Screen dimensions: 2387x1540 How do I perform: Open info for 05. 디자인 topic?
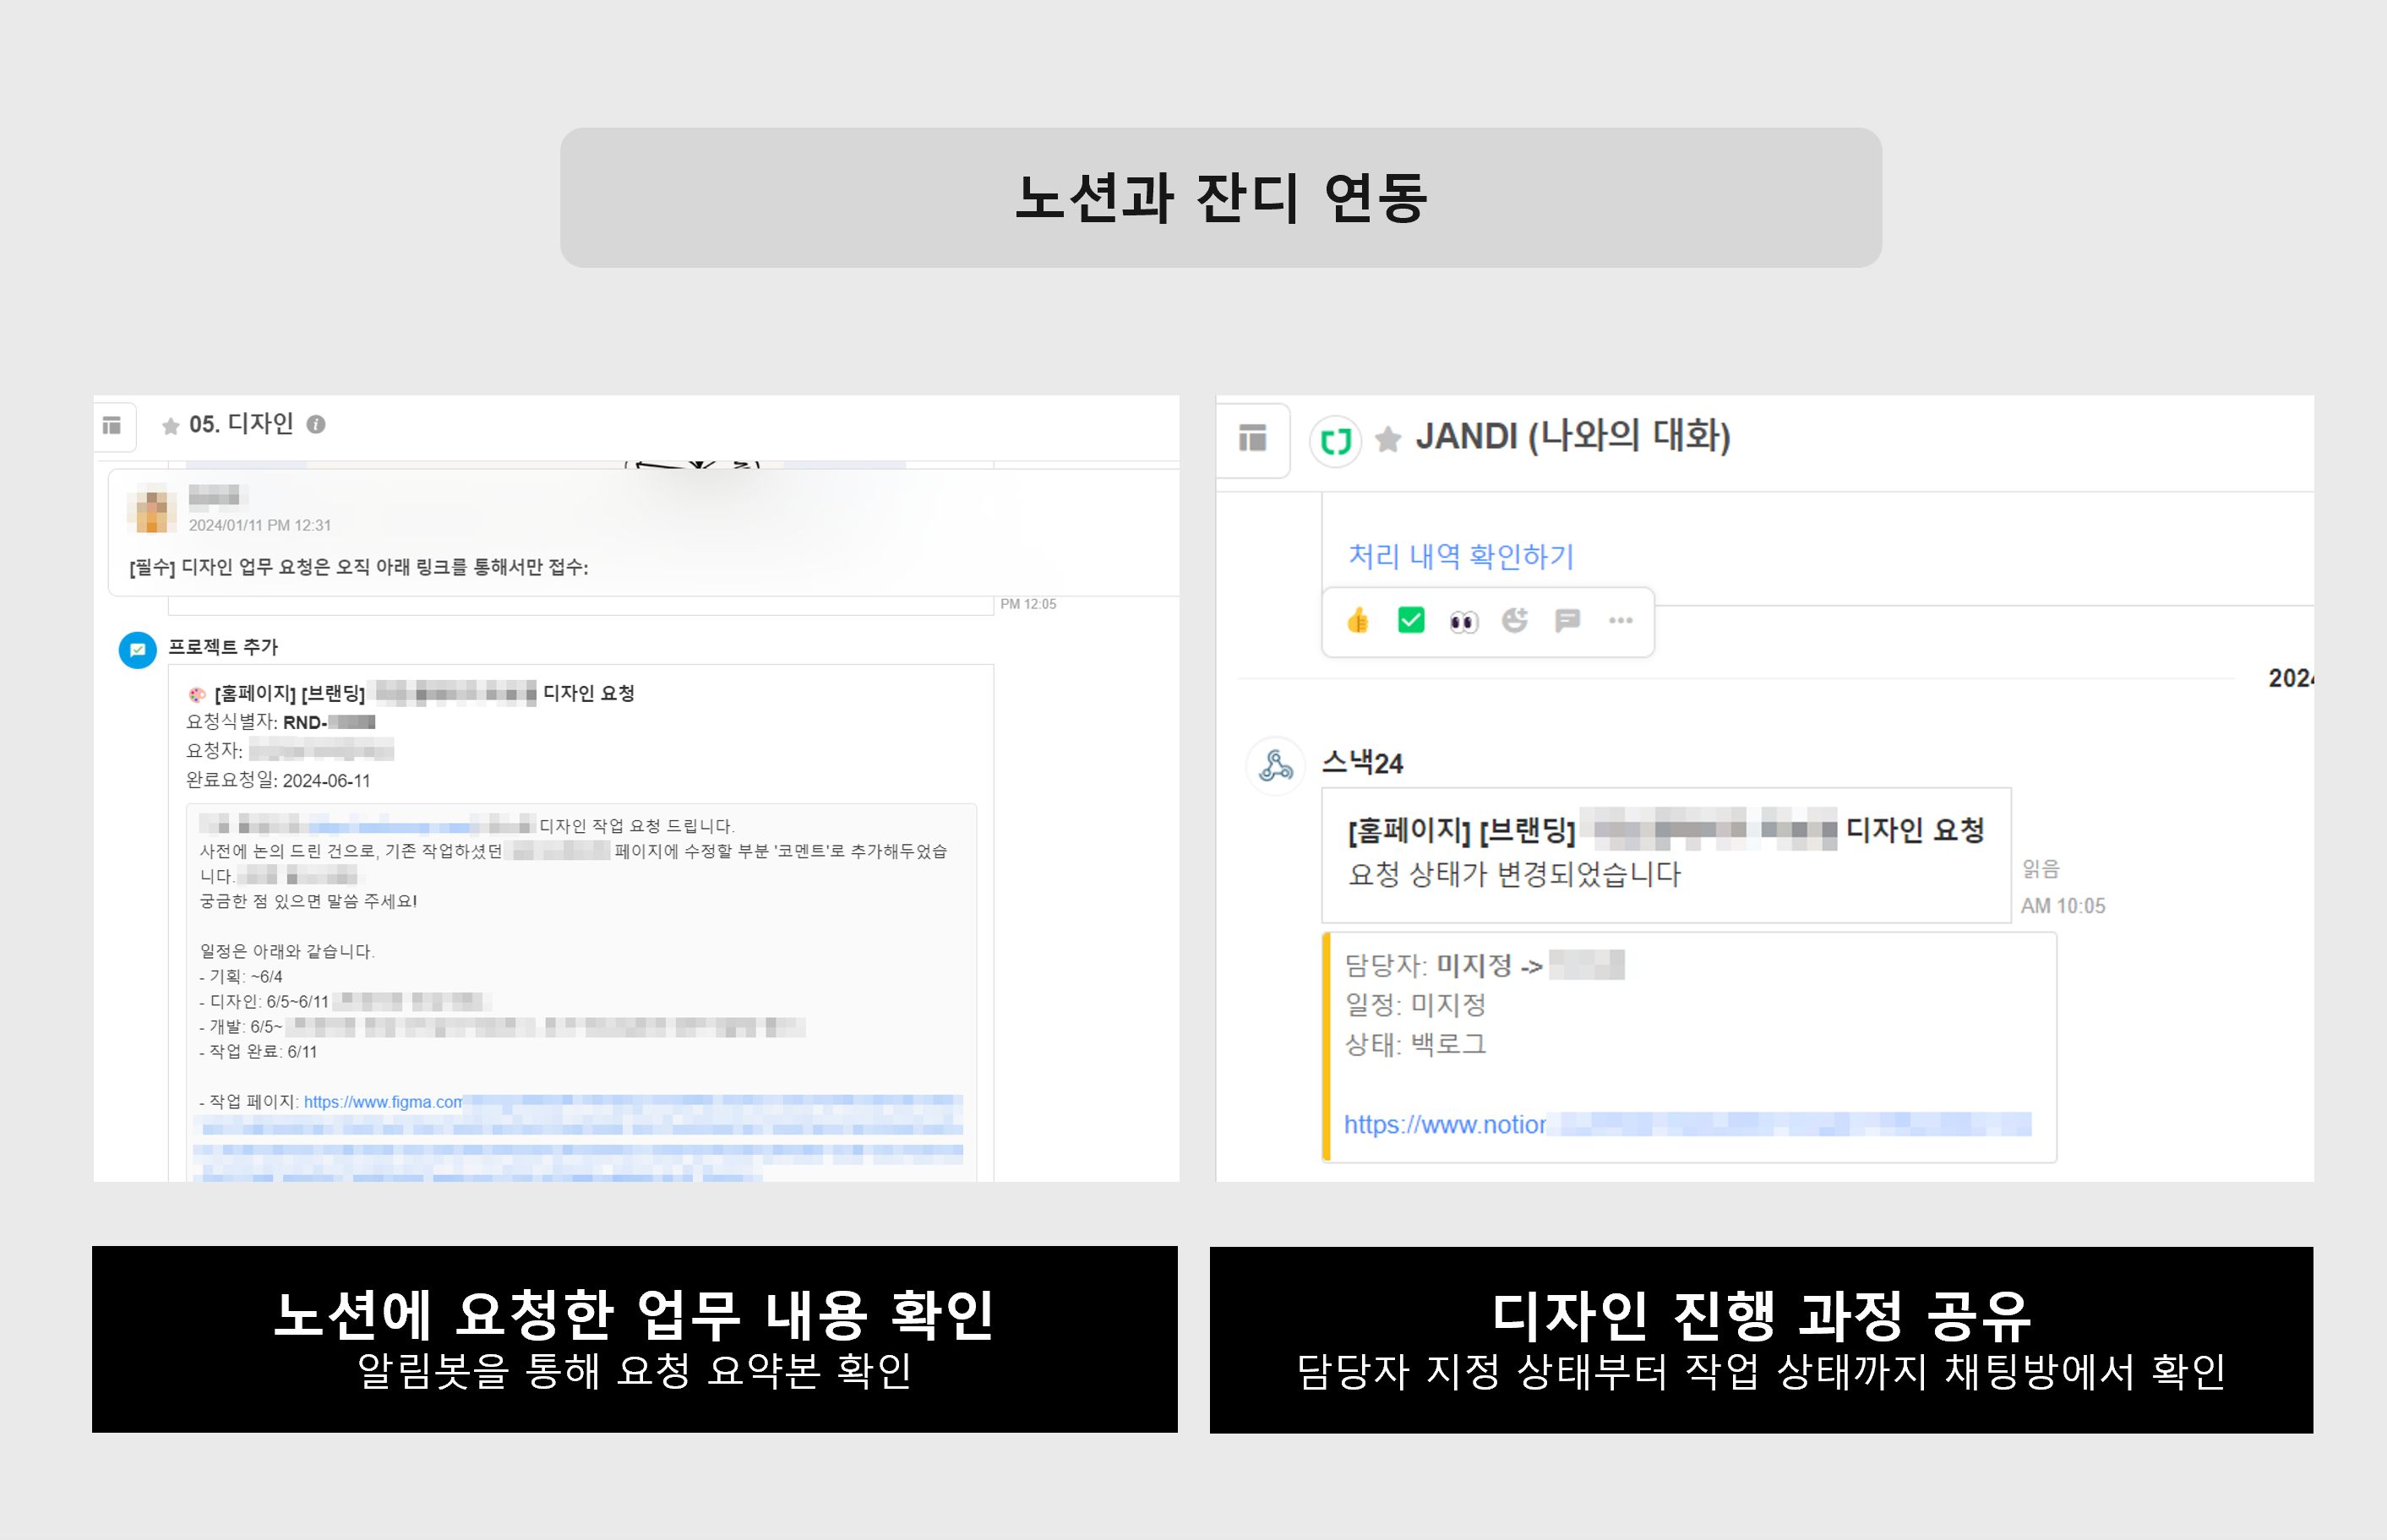pos(316,425)
